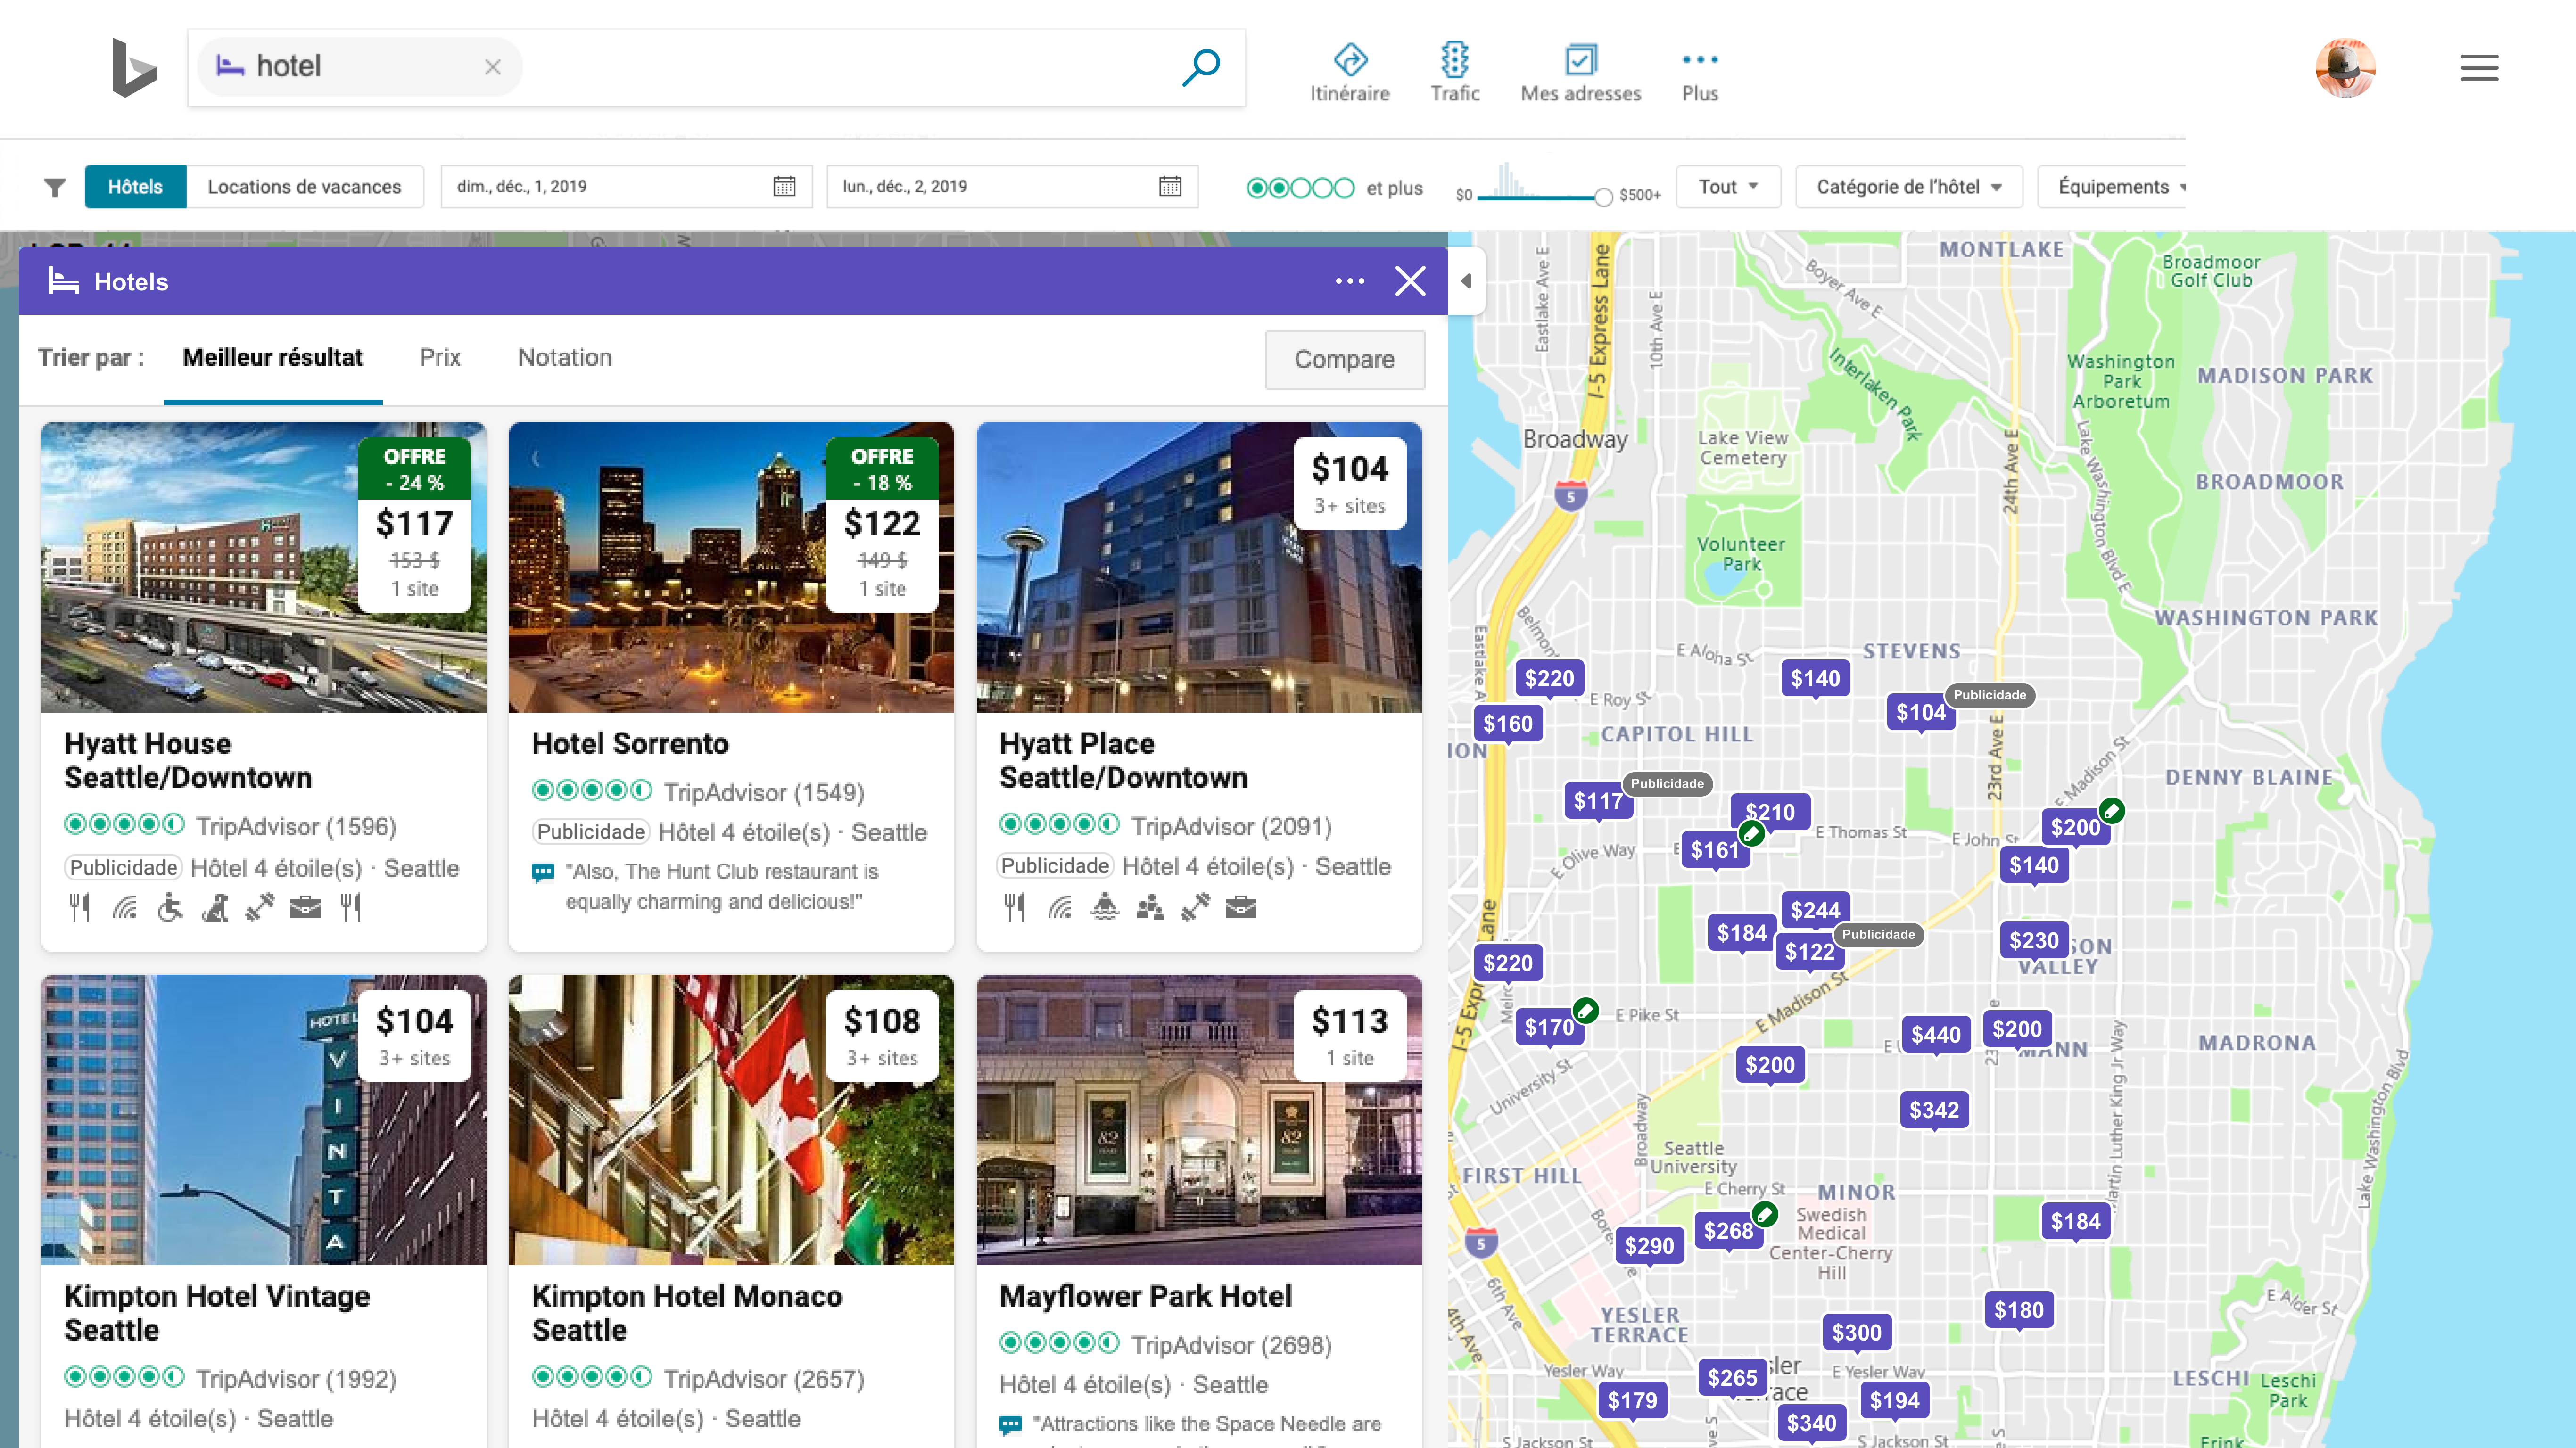Select Hôtels filter toggle
The height and width of the screenshot is (1448, 2576).
pyautogui.click(x=135, y=187)
